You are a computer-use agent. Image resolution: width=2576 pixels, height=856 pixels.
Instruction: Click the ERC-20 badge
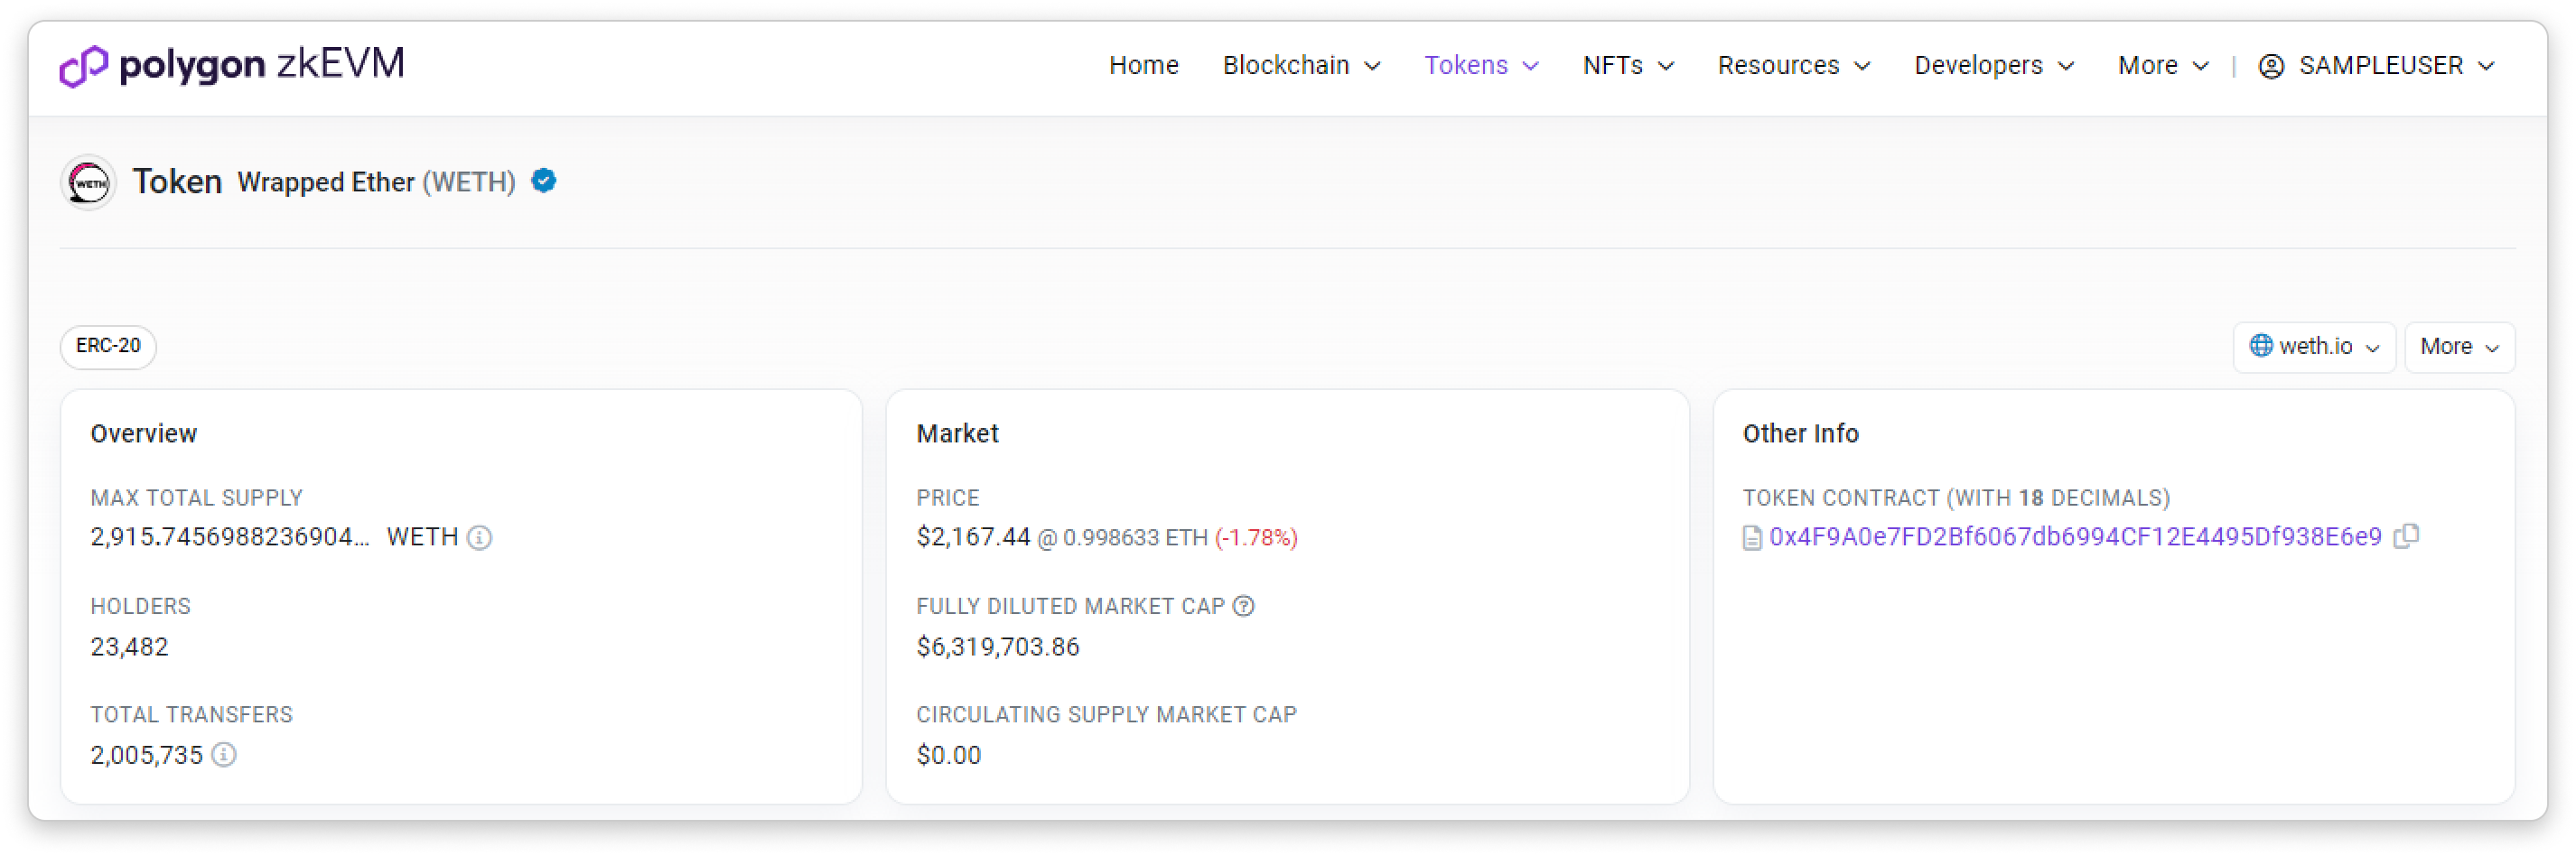(108, 346)
